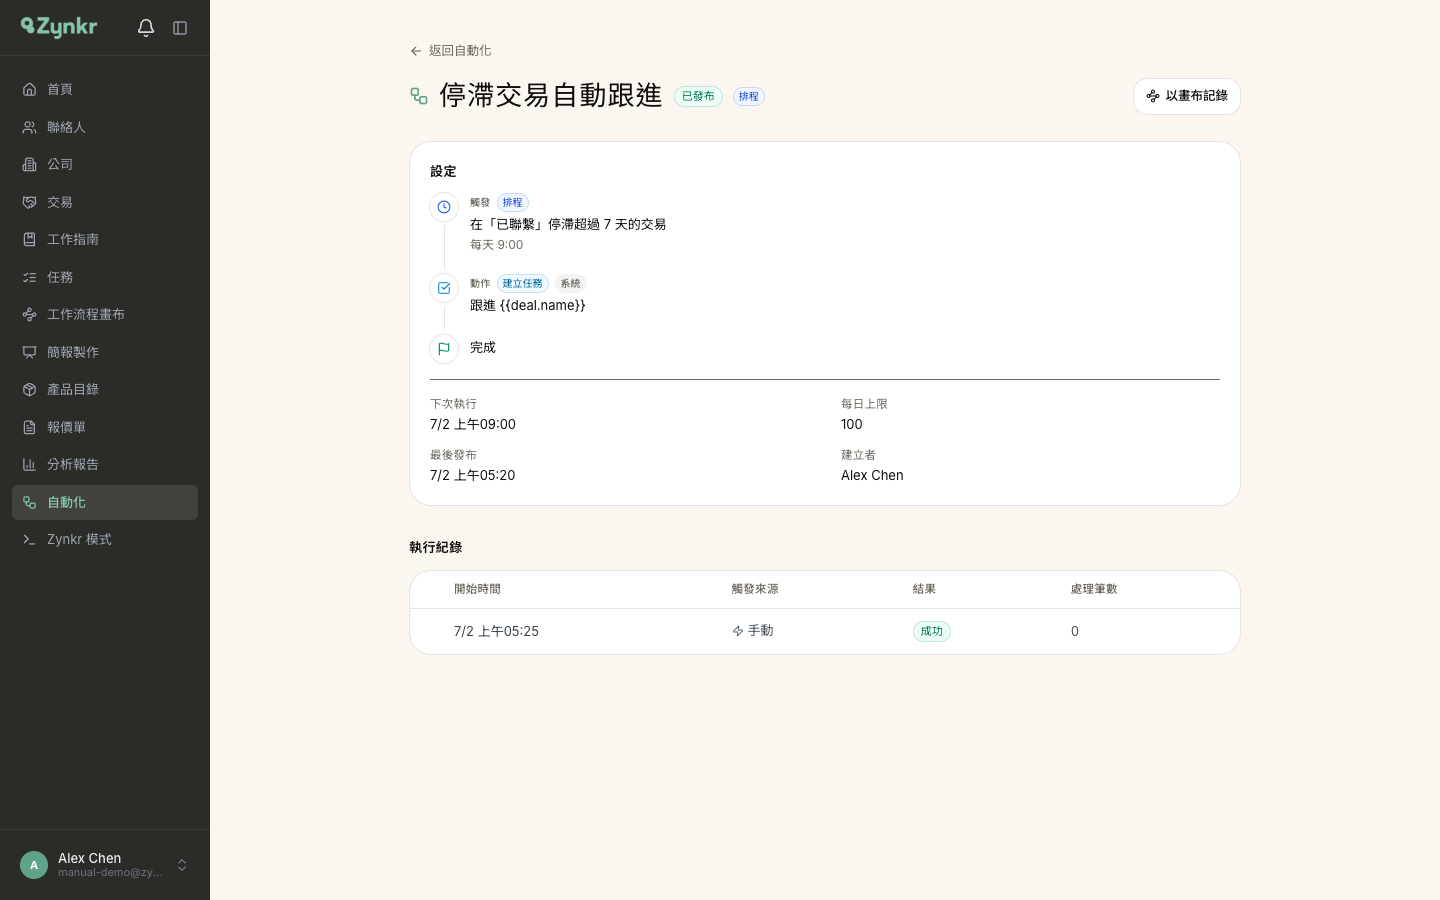Click the 排程 badge next to the title
Viewport: 1440px width, 900px height.
(749, 96)
